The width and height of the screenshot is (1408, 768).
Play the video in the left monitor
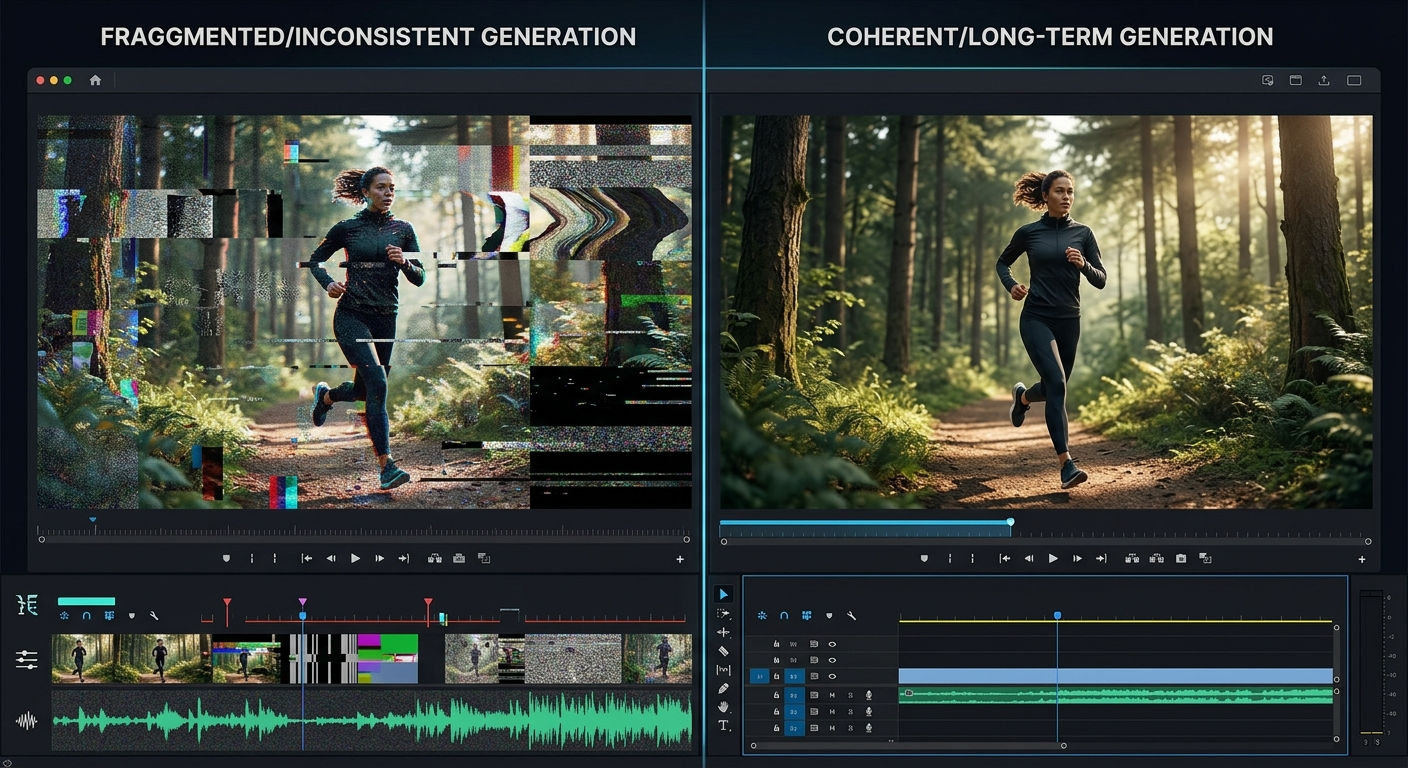point(355,559)
